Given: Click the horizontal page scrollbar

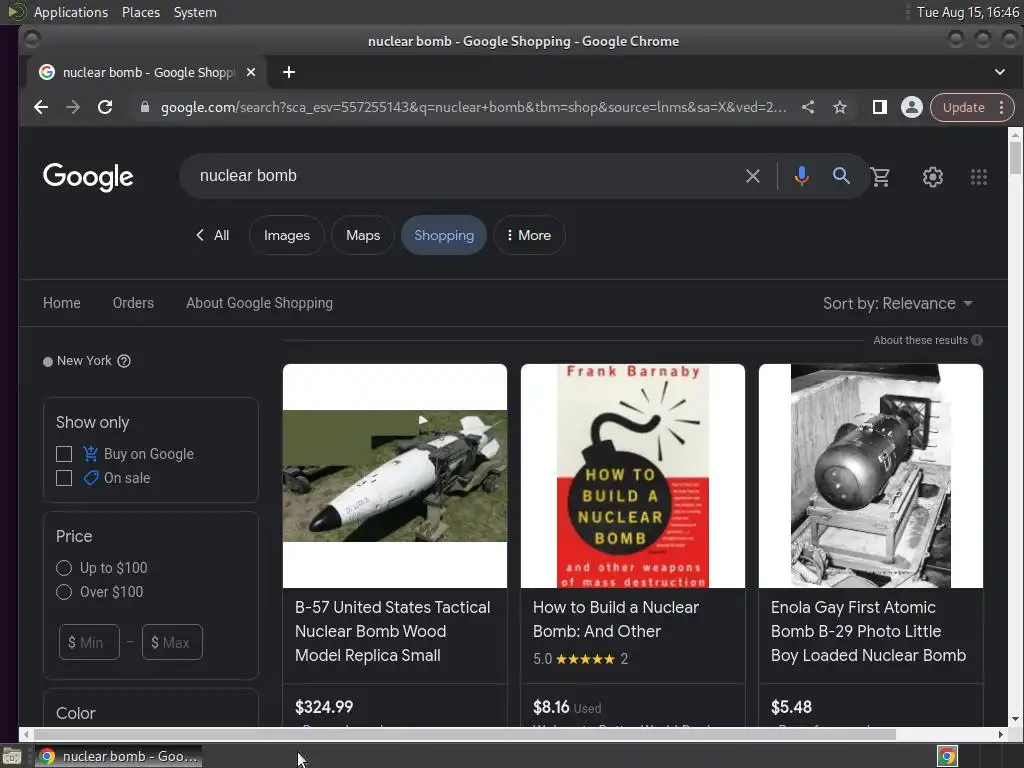Looking at the screenshot, I should coord(464,735).
